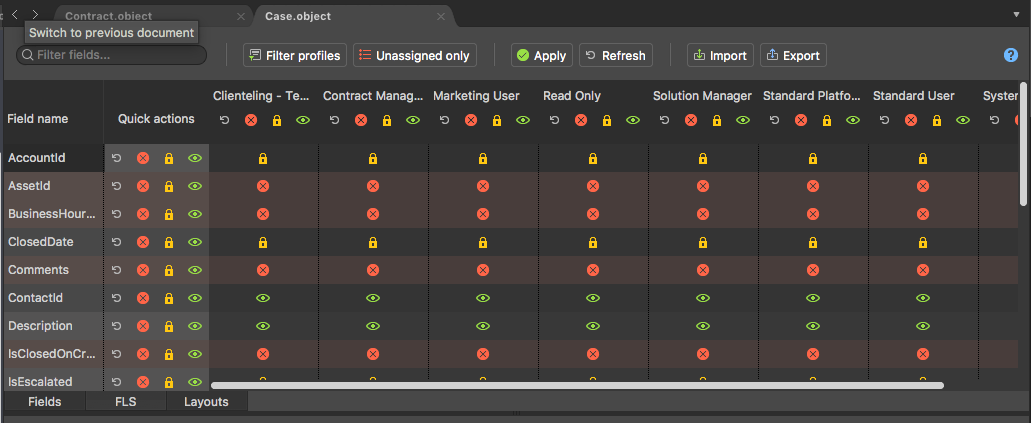Click revert icon under Solution Manager header
The height and width of the screenshot is (423, 1031).
pos(665,120)
